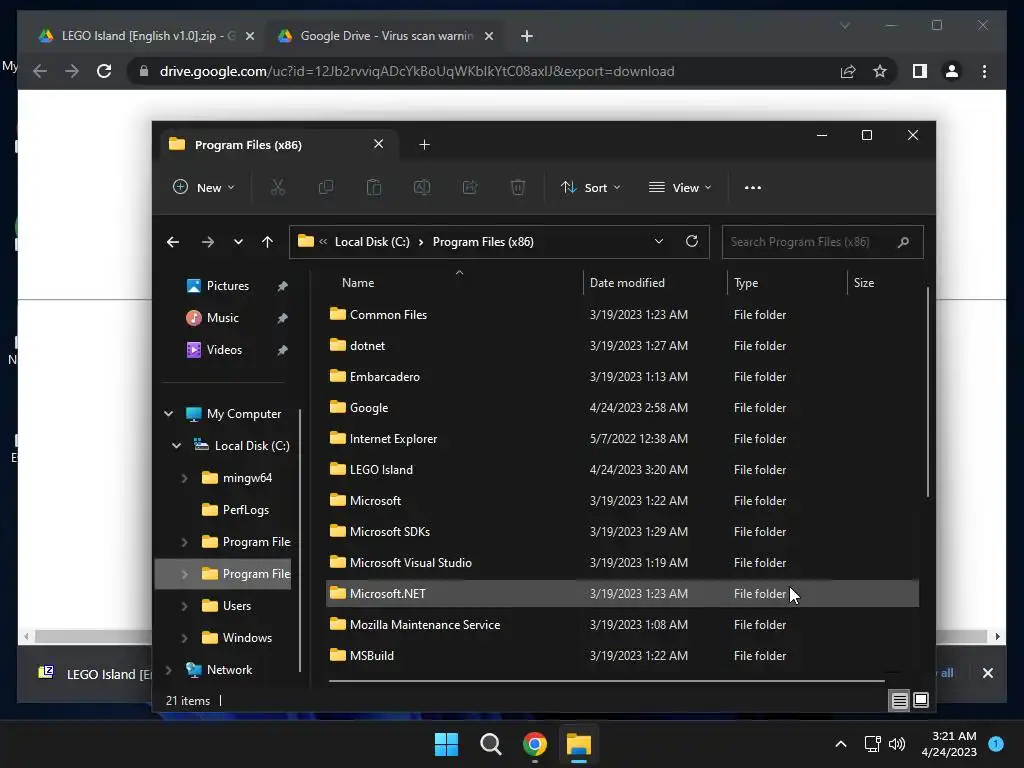This screenshot has width=1024, height=768.
Task: Expand Network node in navigation tree
Action: 168,669
